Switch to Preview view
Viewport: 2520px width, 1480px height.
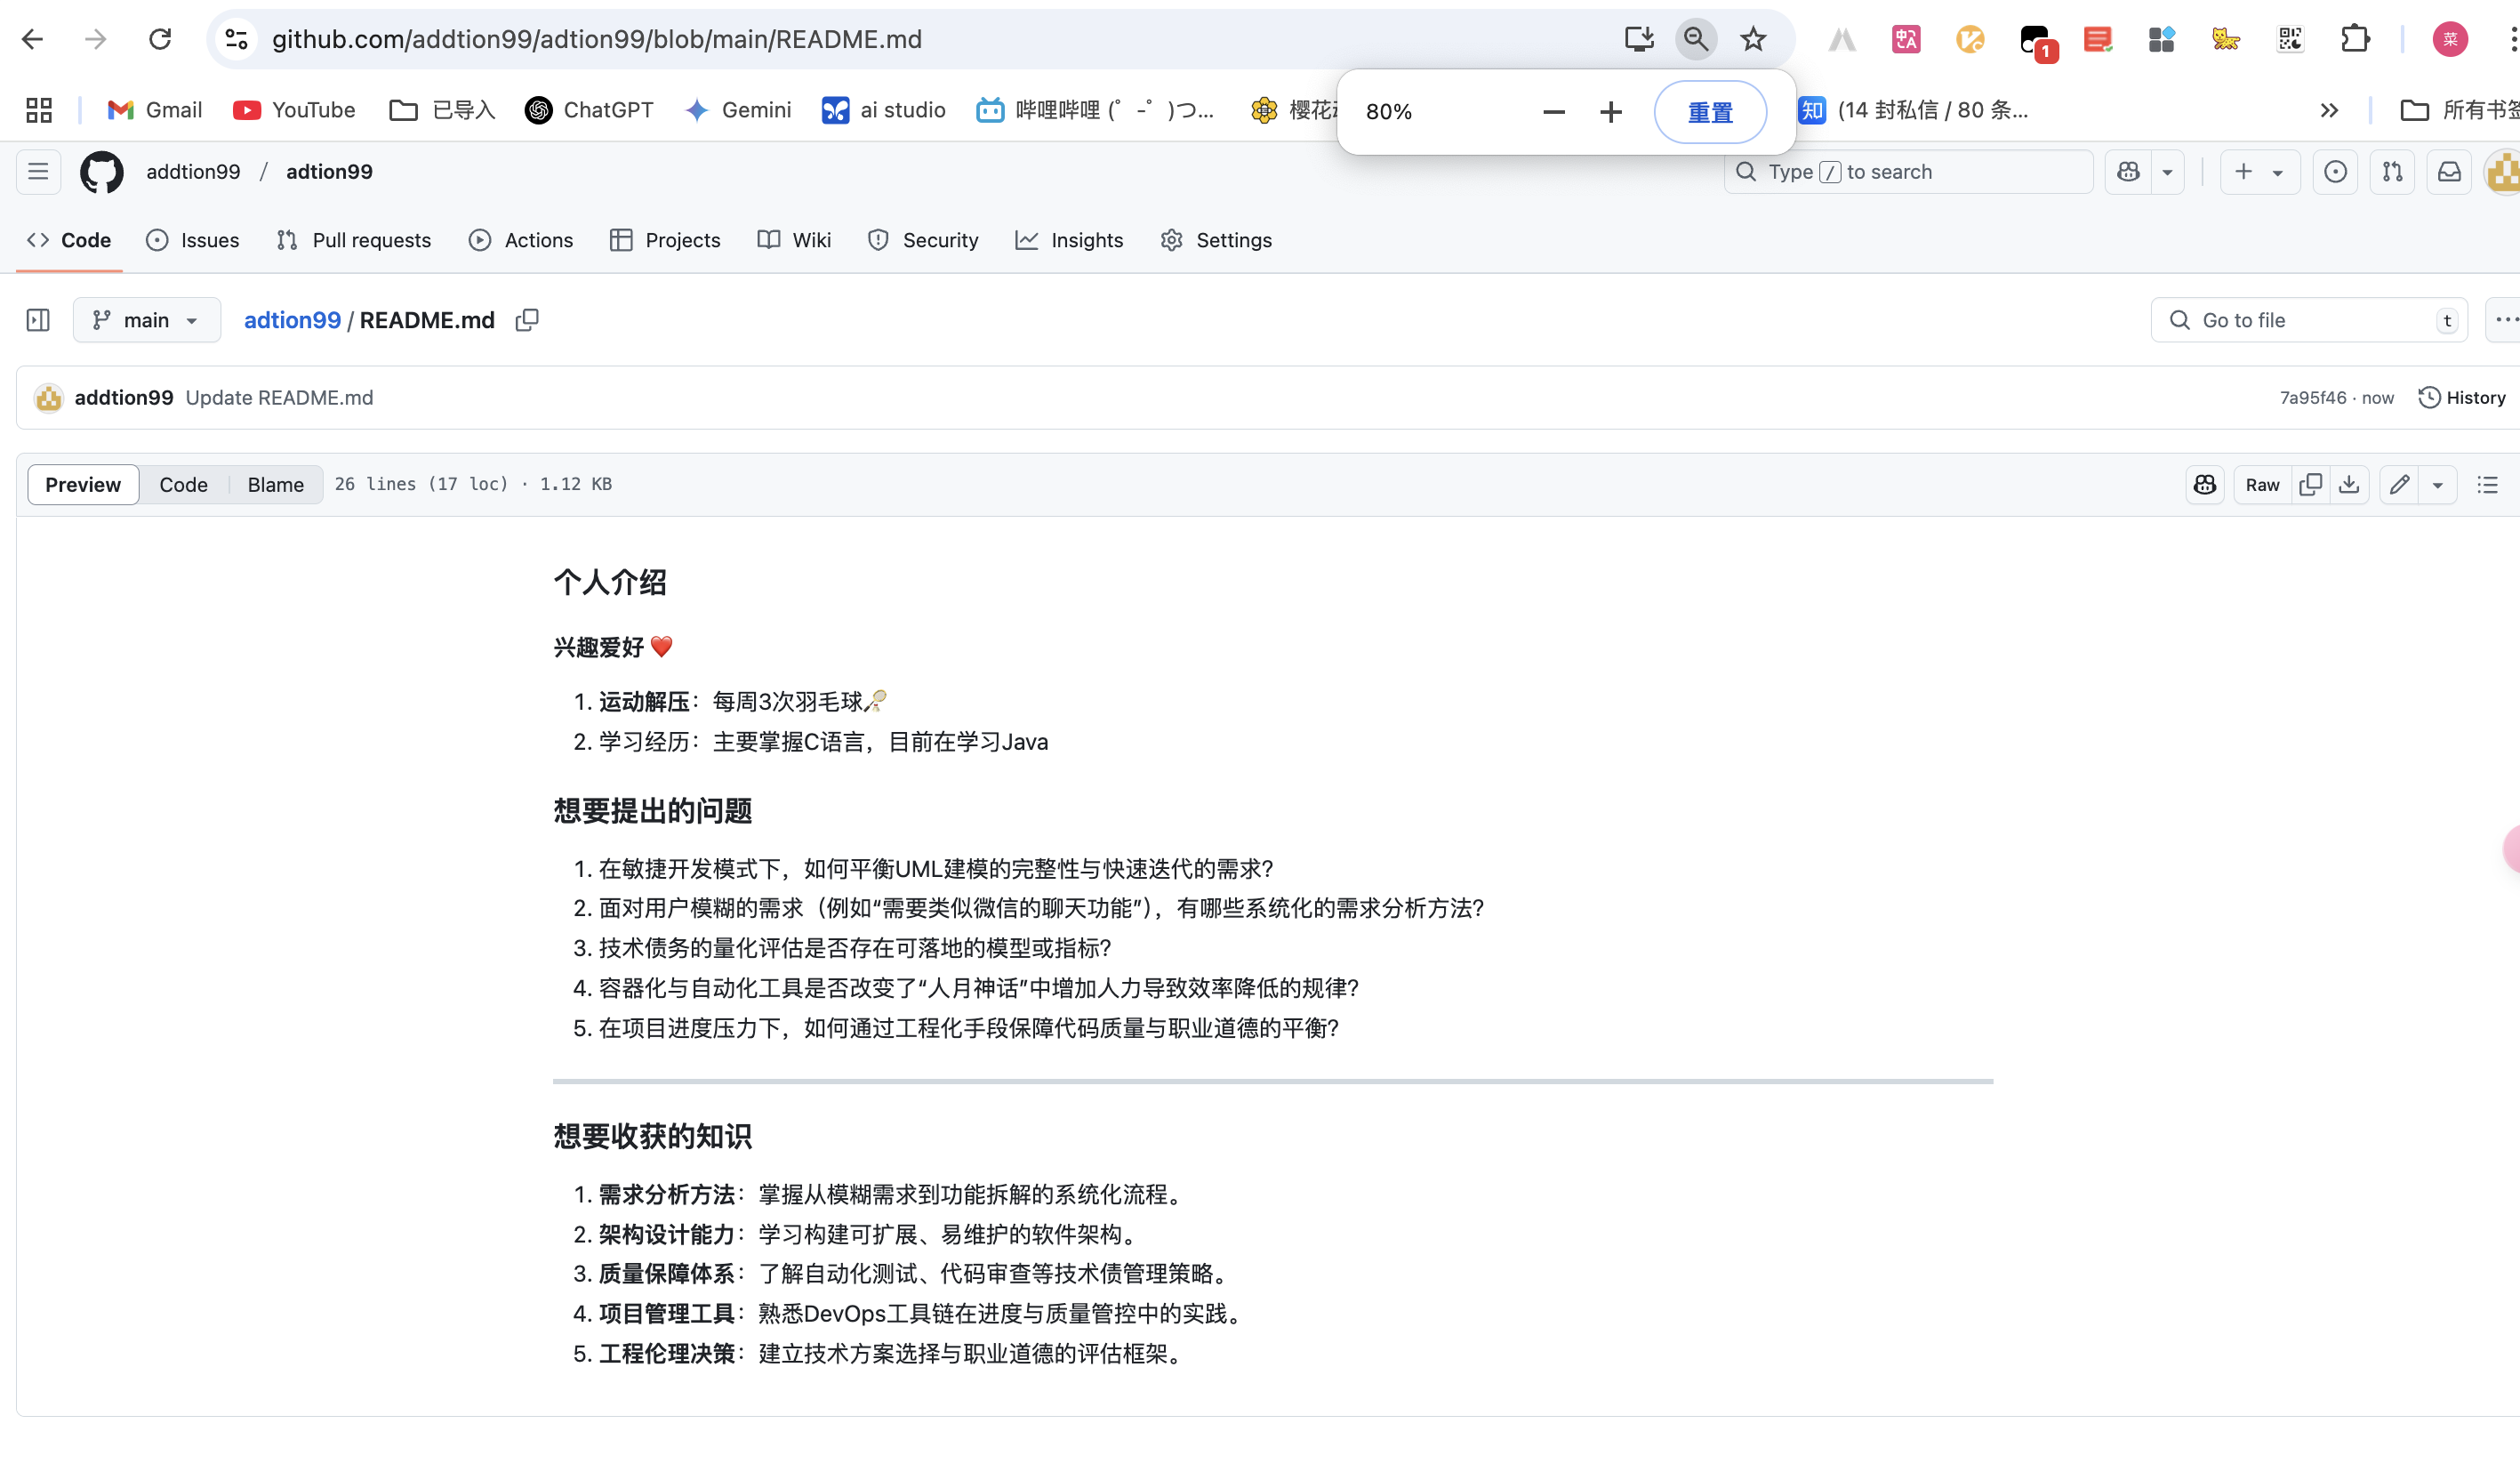tap(83, 485)
